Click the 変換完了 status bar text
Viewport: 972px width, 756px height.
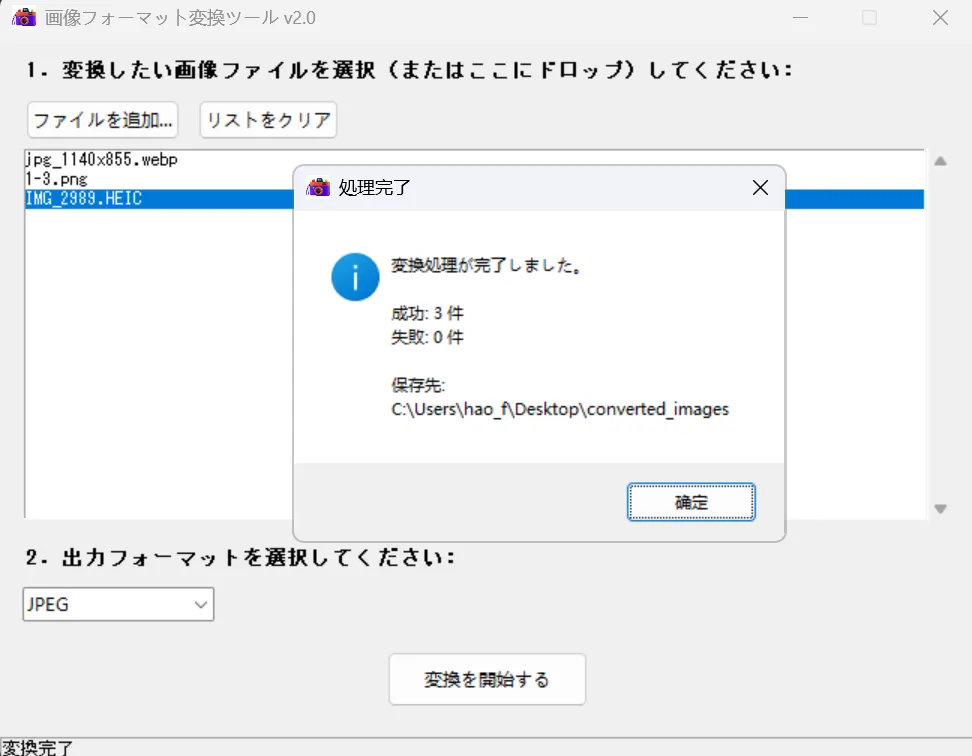pyautogui.click(x=37, y=747)
